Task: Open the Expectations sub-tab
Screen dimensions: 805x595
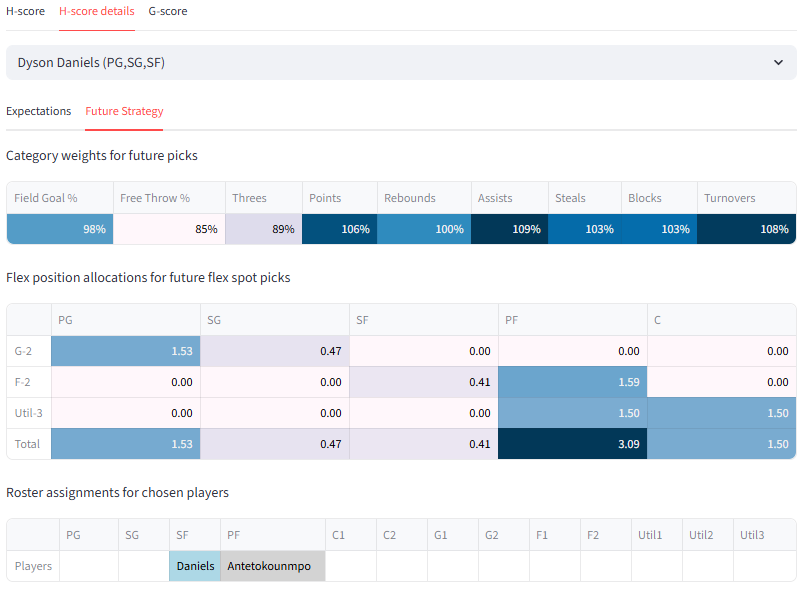Action: tap(38, 111)
